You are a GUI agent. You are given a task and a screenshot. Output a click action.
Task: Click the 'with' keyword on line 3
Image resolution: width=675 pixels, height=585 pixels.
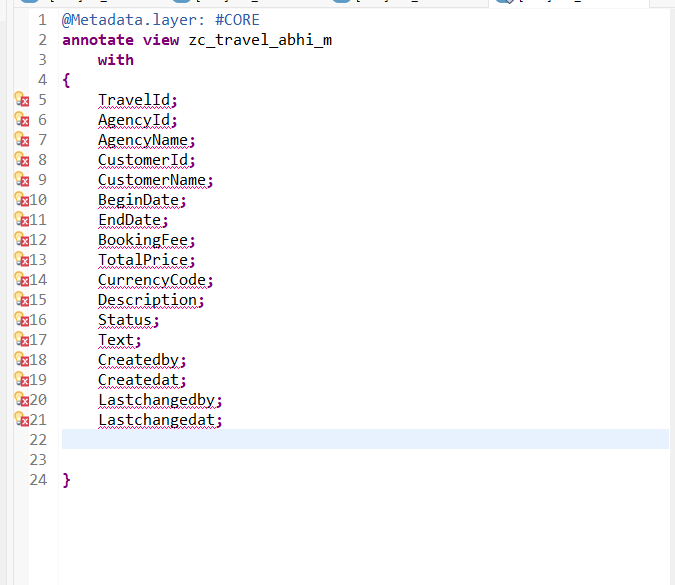(116, 60)
